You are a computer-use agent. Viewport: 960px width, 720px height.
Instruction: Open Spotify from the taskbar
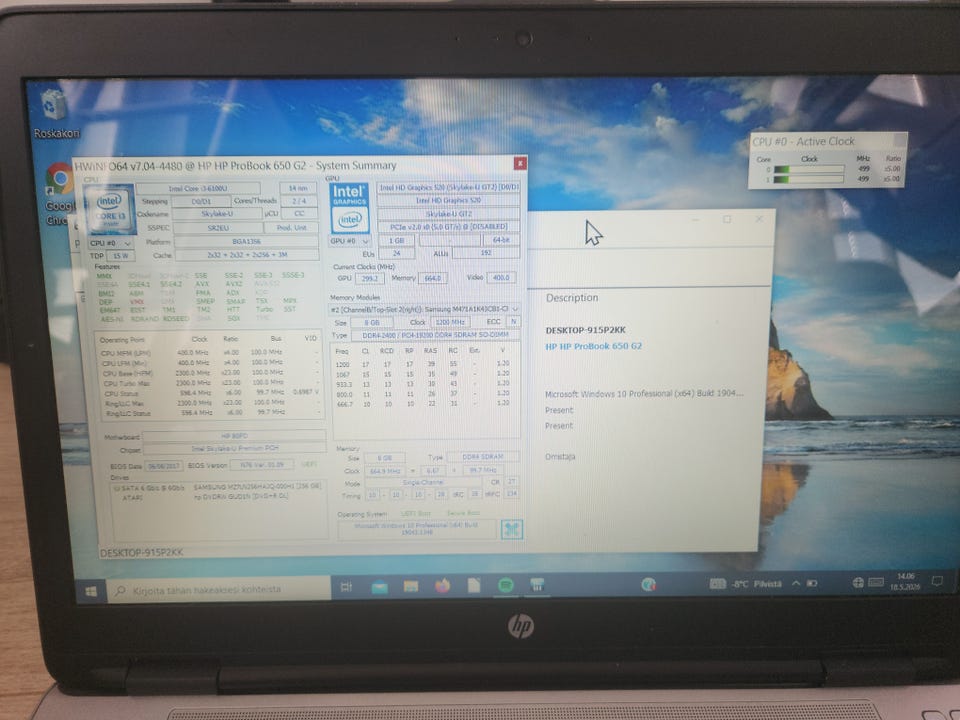coord(506,585)
